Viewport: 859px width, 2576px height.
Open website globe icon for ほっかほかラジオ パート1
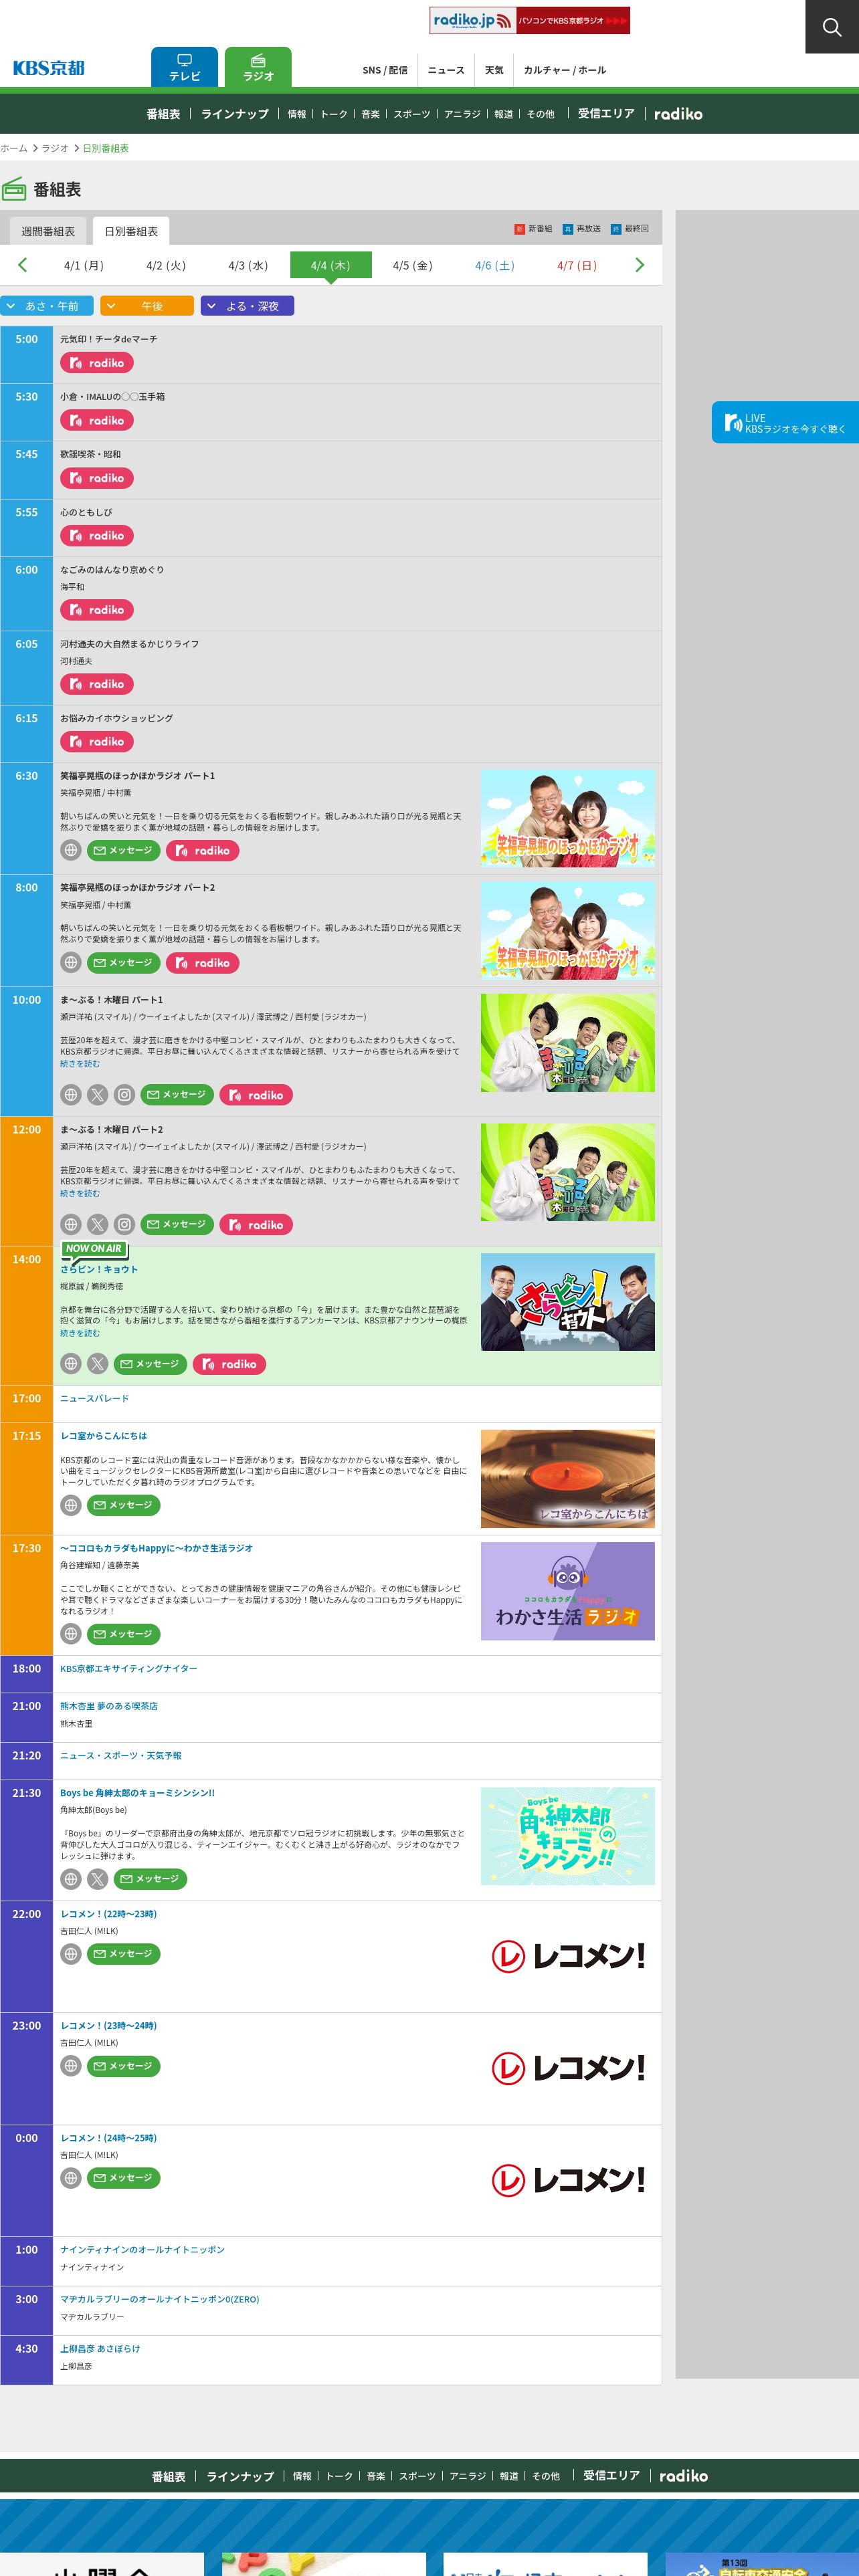pyautogui.click(x=71, y=850)
